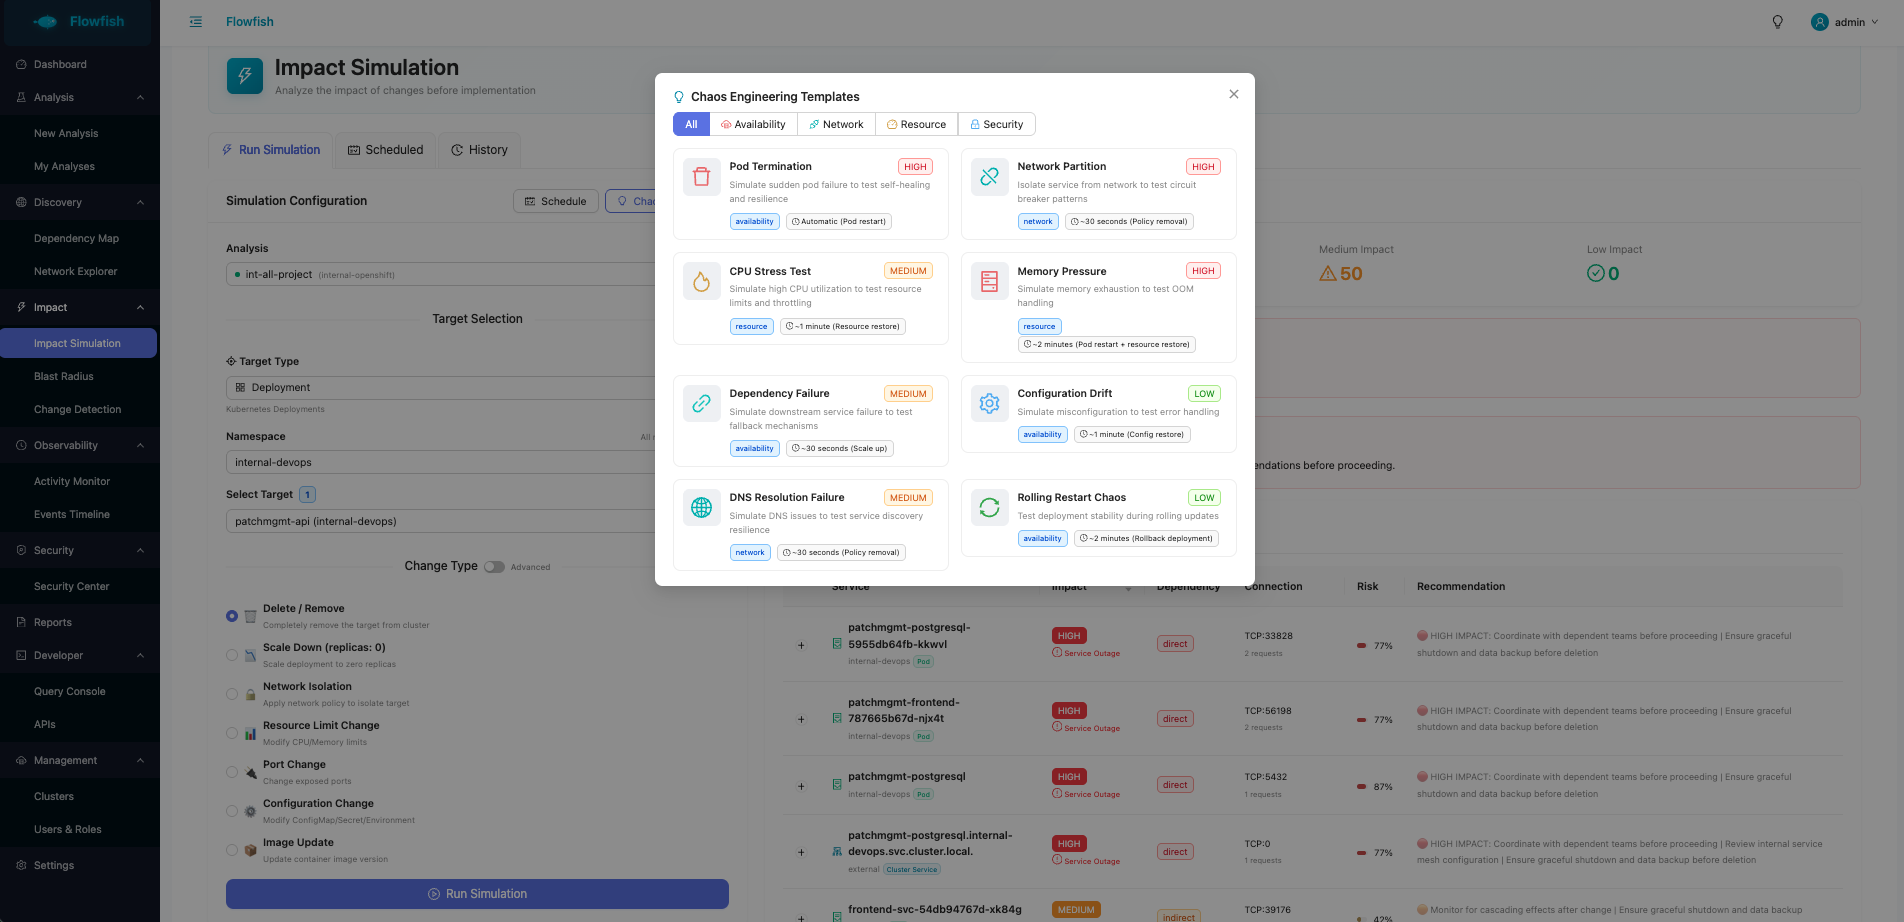Viewport: 1904px width, 922px height.
Task: Select the Resource templates filter tab
Action: tap(916, 124)
